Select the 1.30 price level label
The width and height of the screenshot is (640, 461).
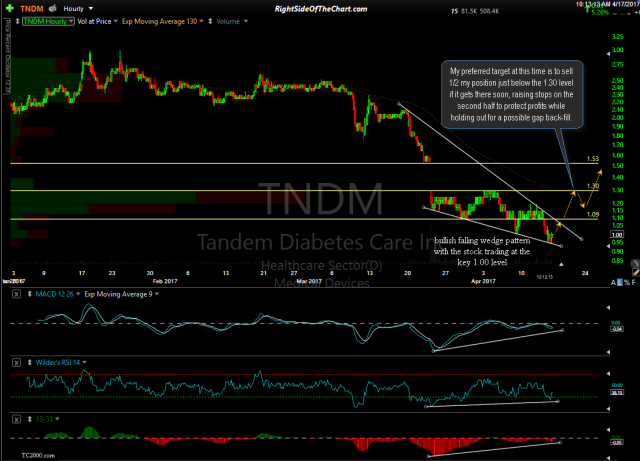coord(592,186)
